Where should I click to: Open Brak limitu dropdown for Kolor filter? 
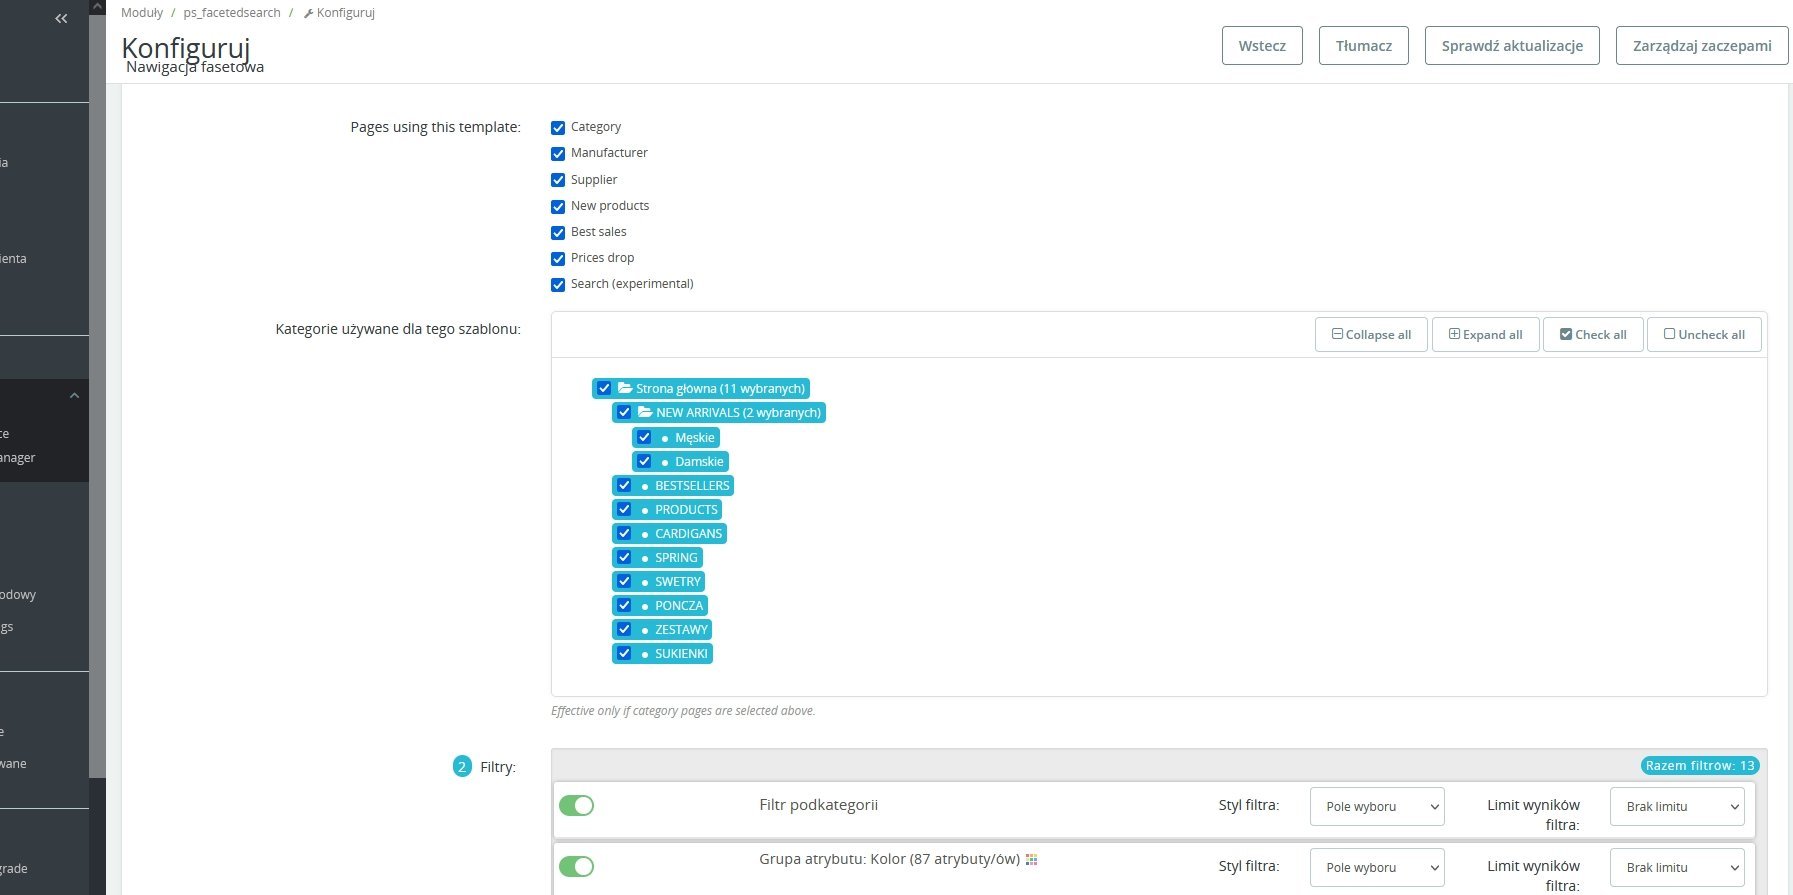(1677, 868)
